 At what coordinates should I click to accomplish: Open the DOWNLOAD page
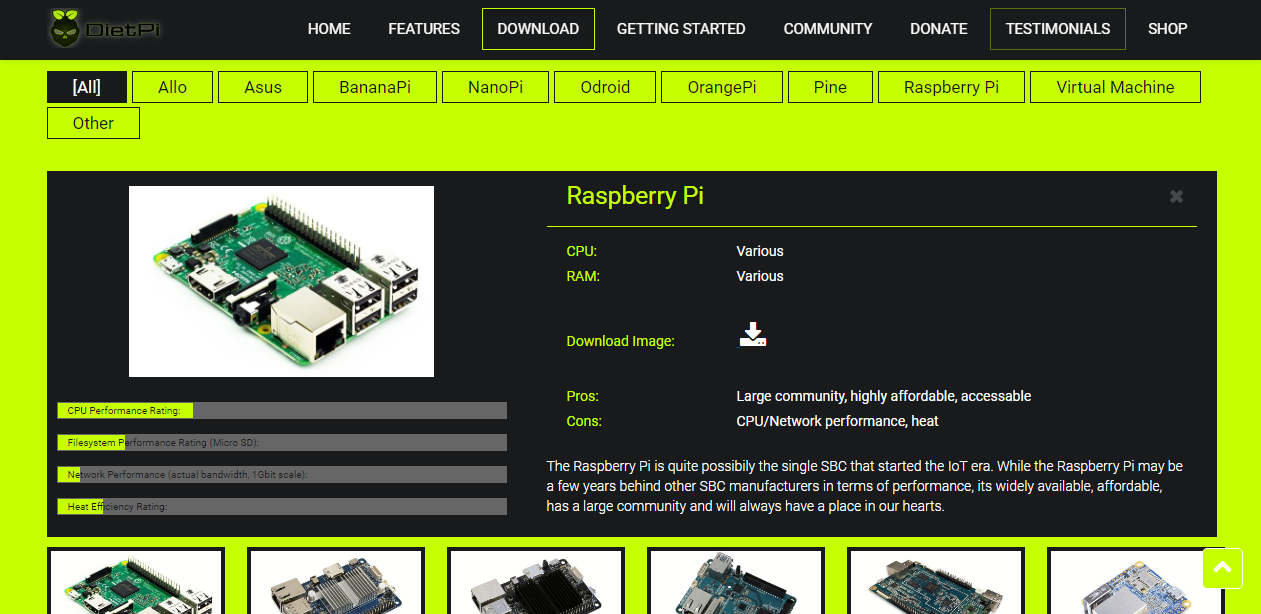click(x=538, y=29)
